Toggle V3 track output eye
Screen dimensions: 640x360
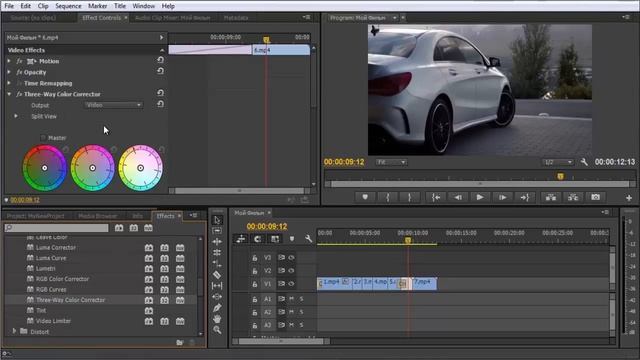coord(291,258)
